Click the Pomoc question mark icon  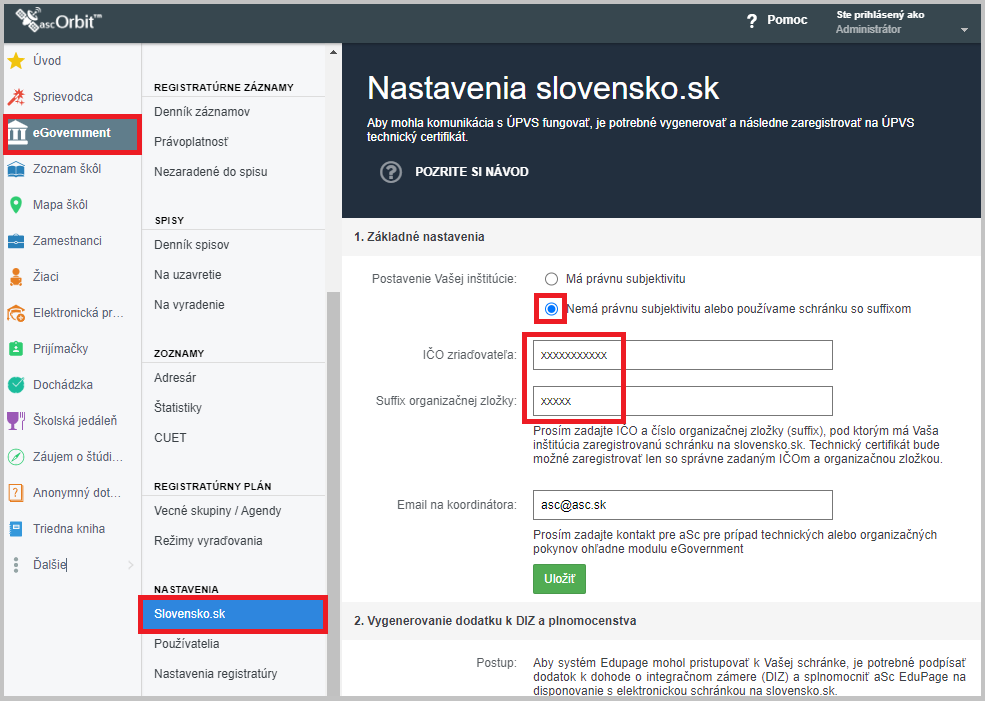click(751, 21)
